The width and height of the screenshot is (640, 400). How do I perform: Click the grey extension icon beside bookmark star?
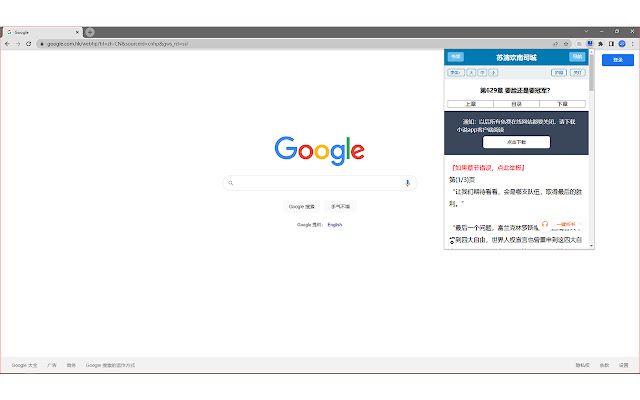pyautogui.click(x=579, y=44)
